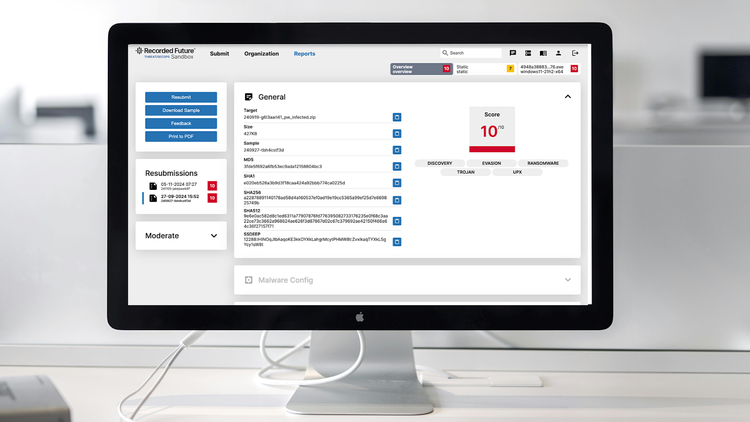Open the Submit menu
Viewport: 750px width, 422px height.
220,53
